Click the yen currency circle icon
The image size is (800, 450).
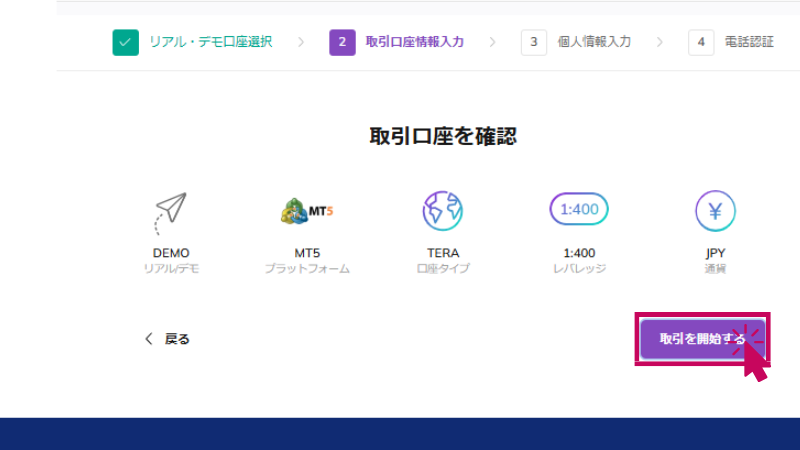[x=715, y=211]
